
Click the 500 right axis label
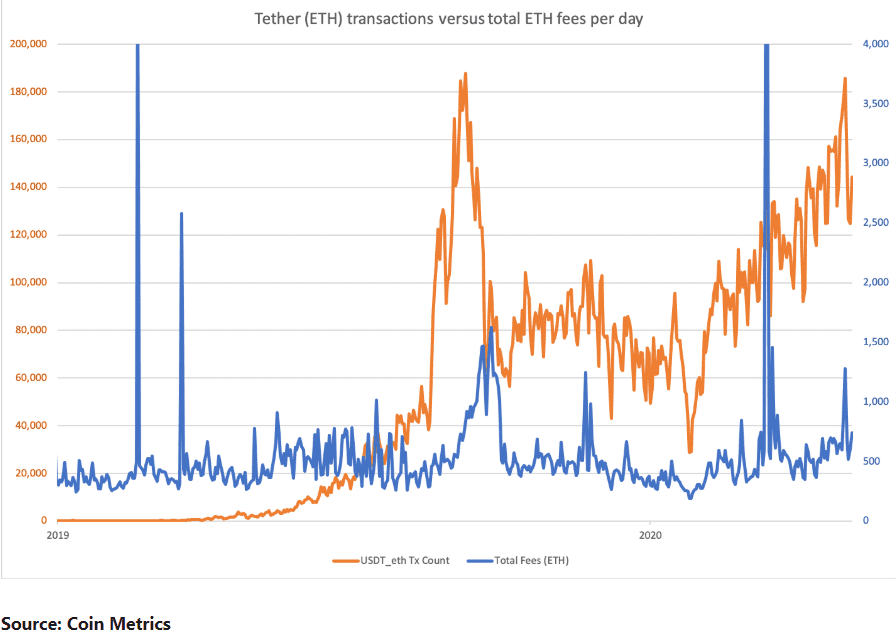pos(871,461)
